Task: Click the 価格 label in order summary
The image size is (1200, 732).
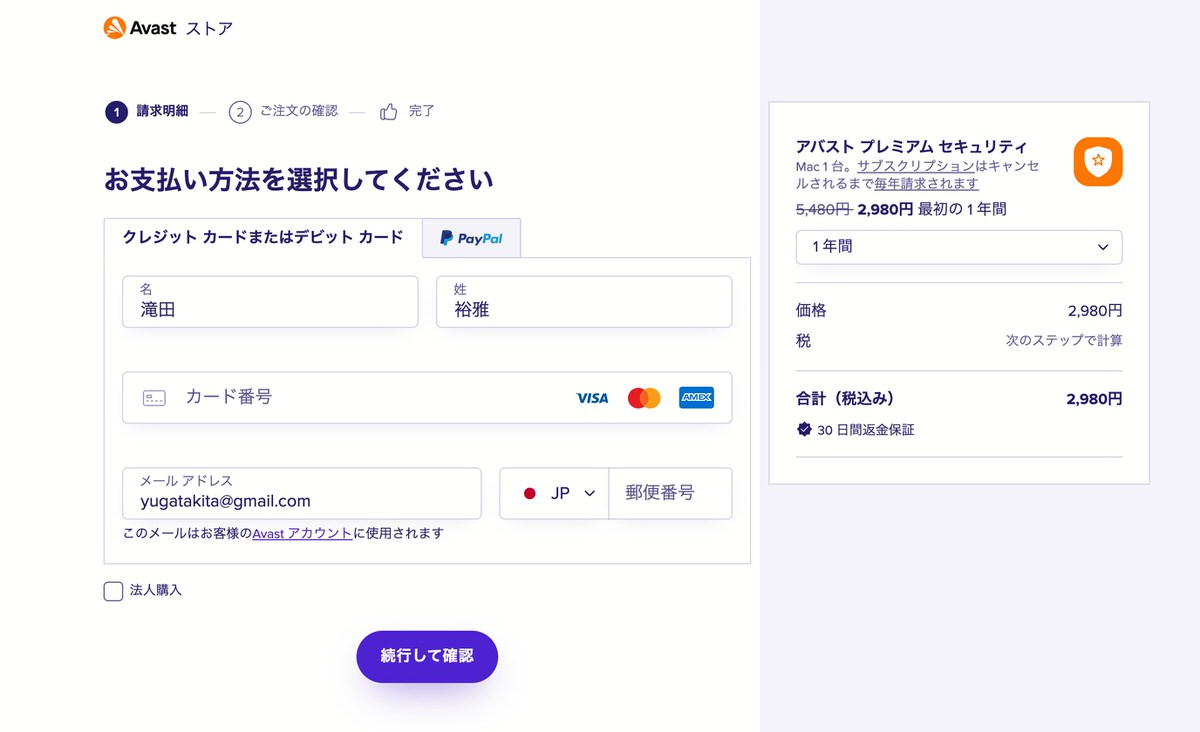Action: [811, 311]
